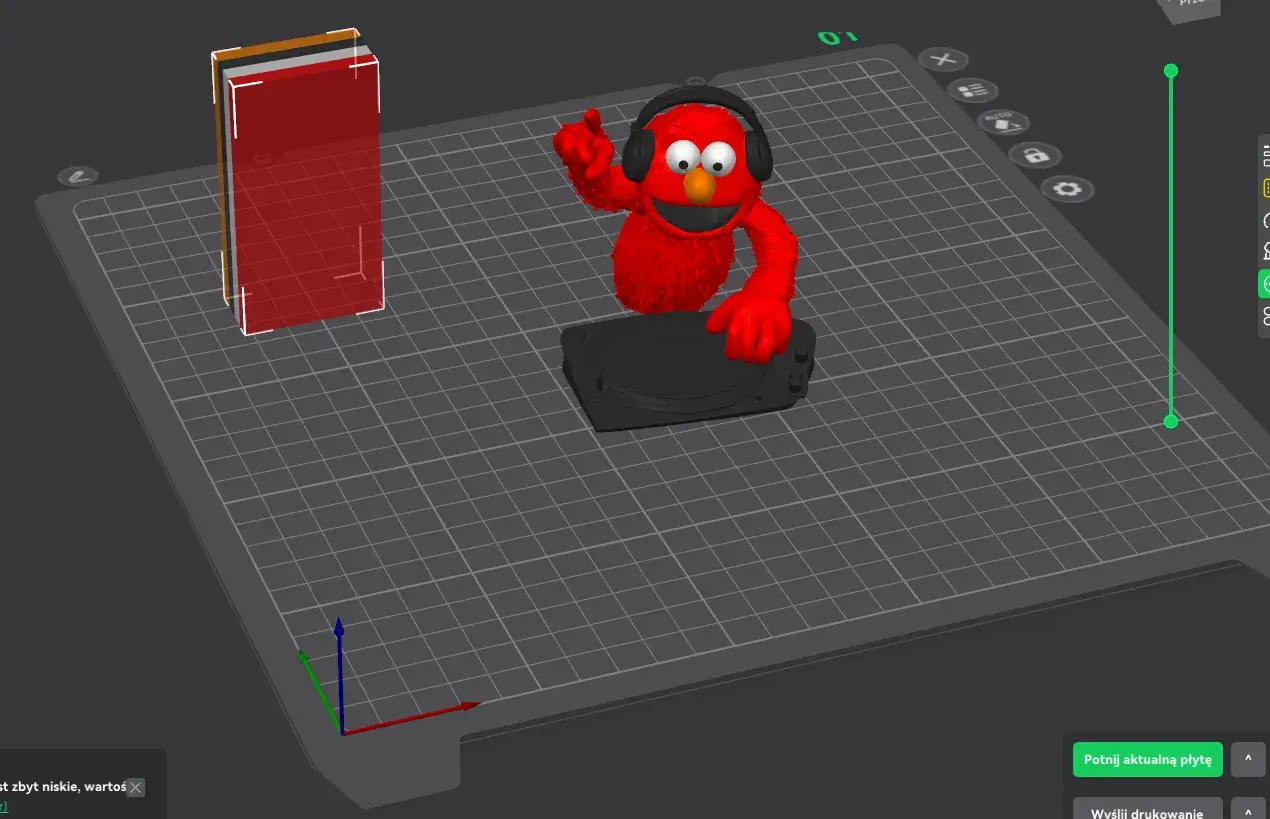Image resolution: width=1270 pixels, height=819 pixels.
Task: Click the plate arrange list icon
Action: pos(973,91)
